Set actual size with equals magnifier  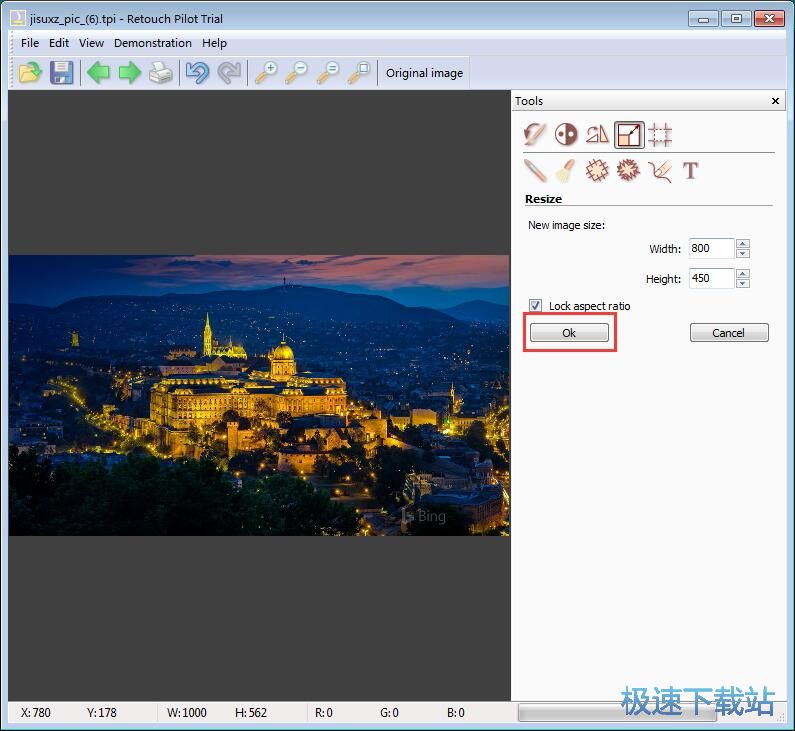click(328, 73)
